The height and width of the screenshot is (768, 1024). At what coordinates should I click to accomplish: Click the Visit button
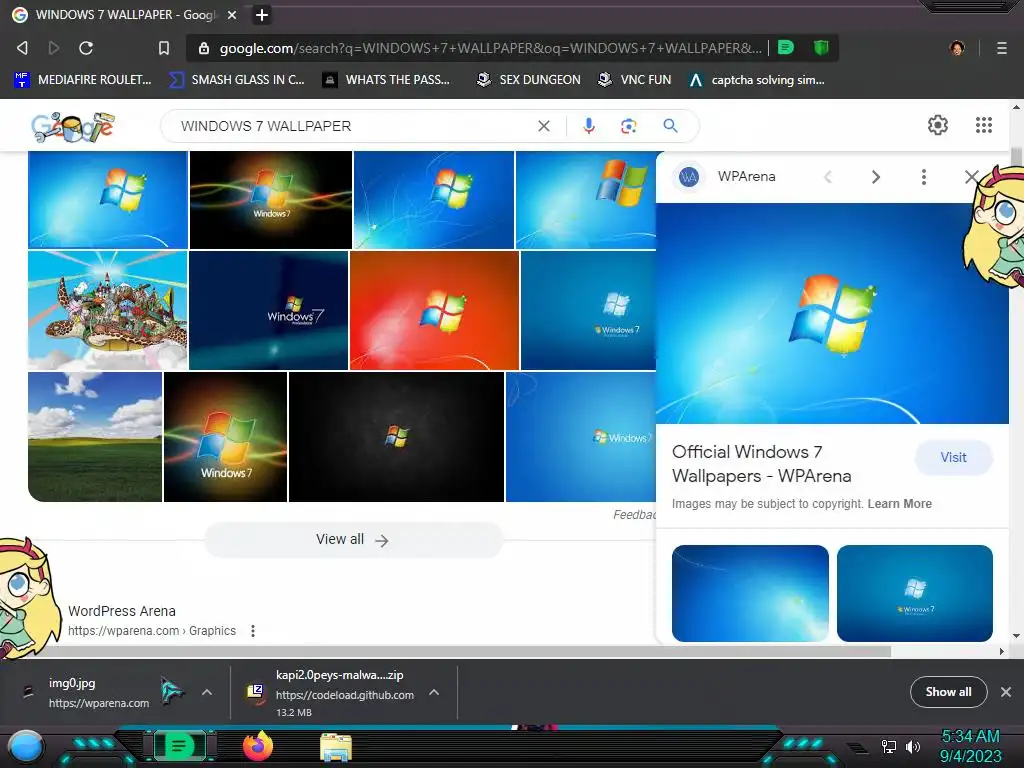coord(953,457)
